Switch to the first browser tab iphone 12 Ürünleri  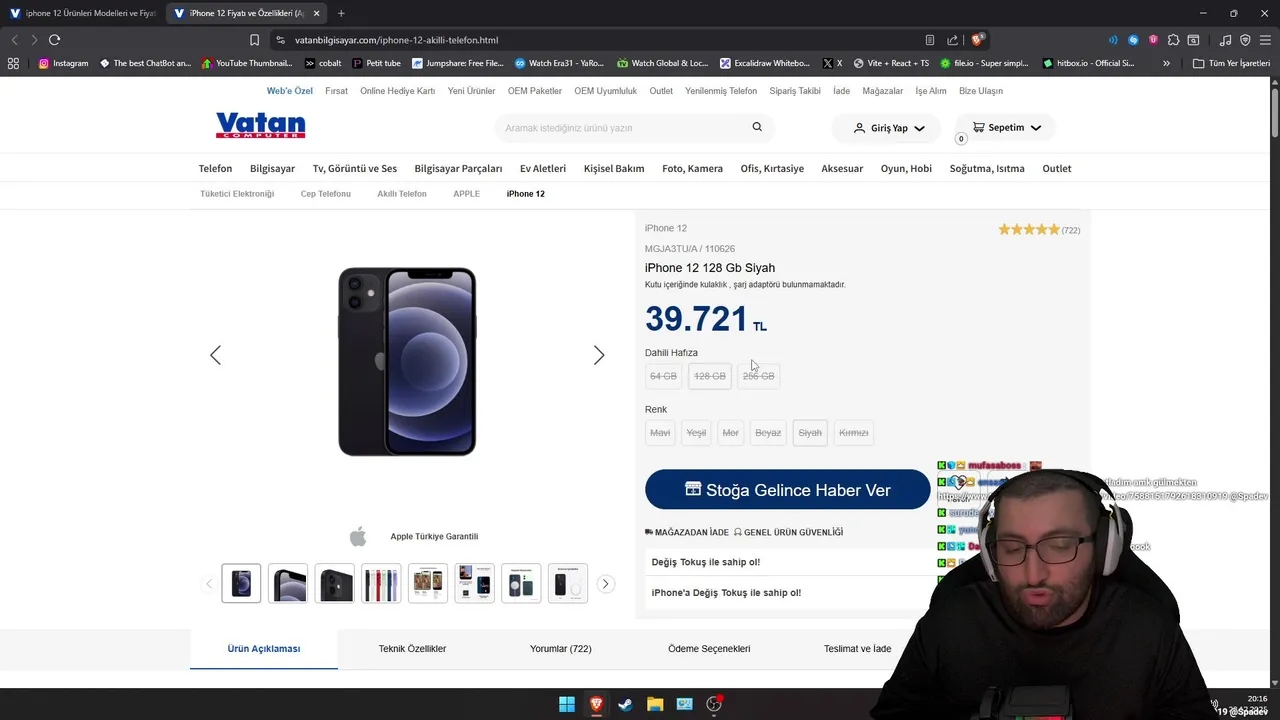click(84, 13)
